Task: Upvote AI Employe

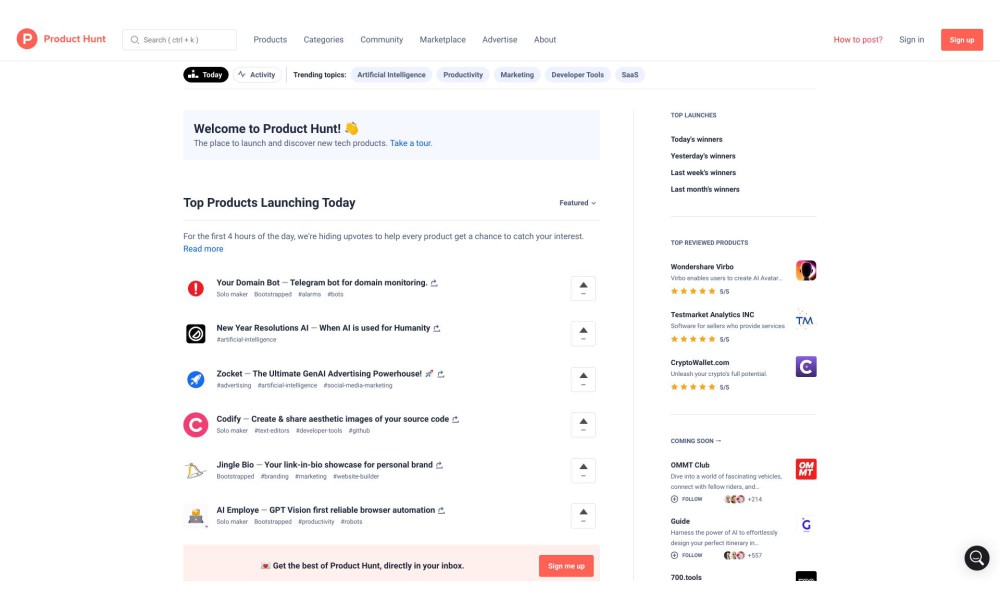Action: 583,516
